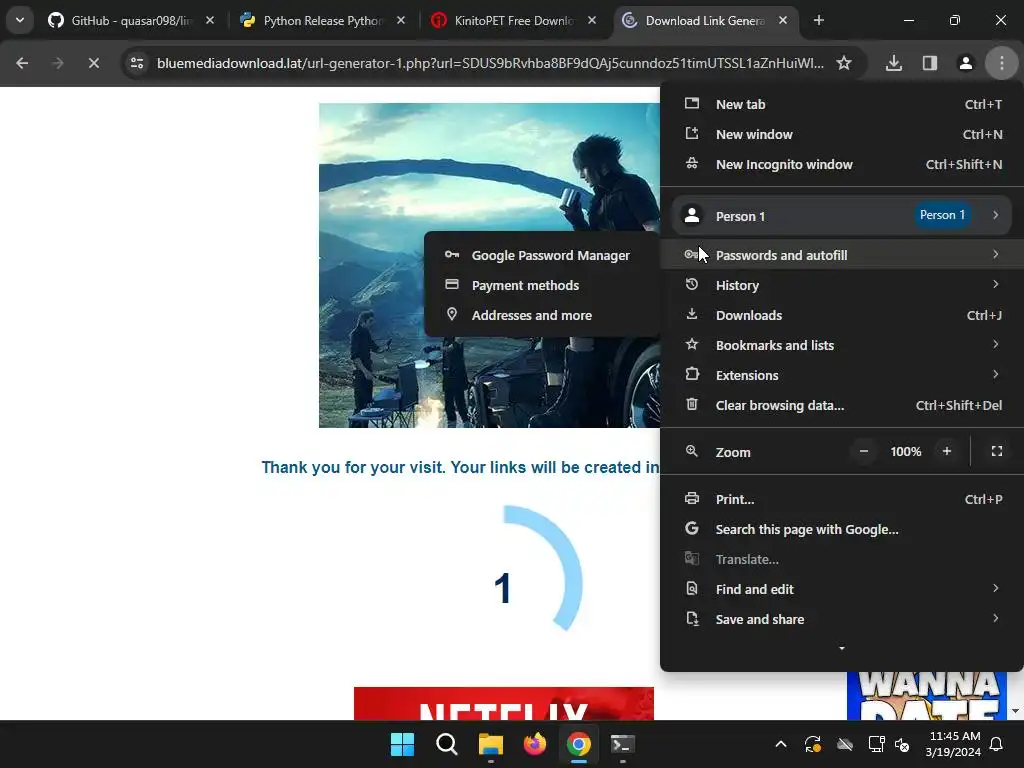This screenshot has height=768, width=1024.
Task: Expand Find and edit submenu
Action: (842, 589)
